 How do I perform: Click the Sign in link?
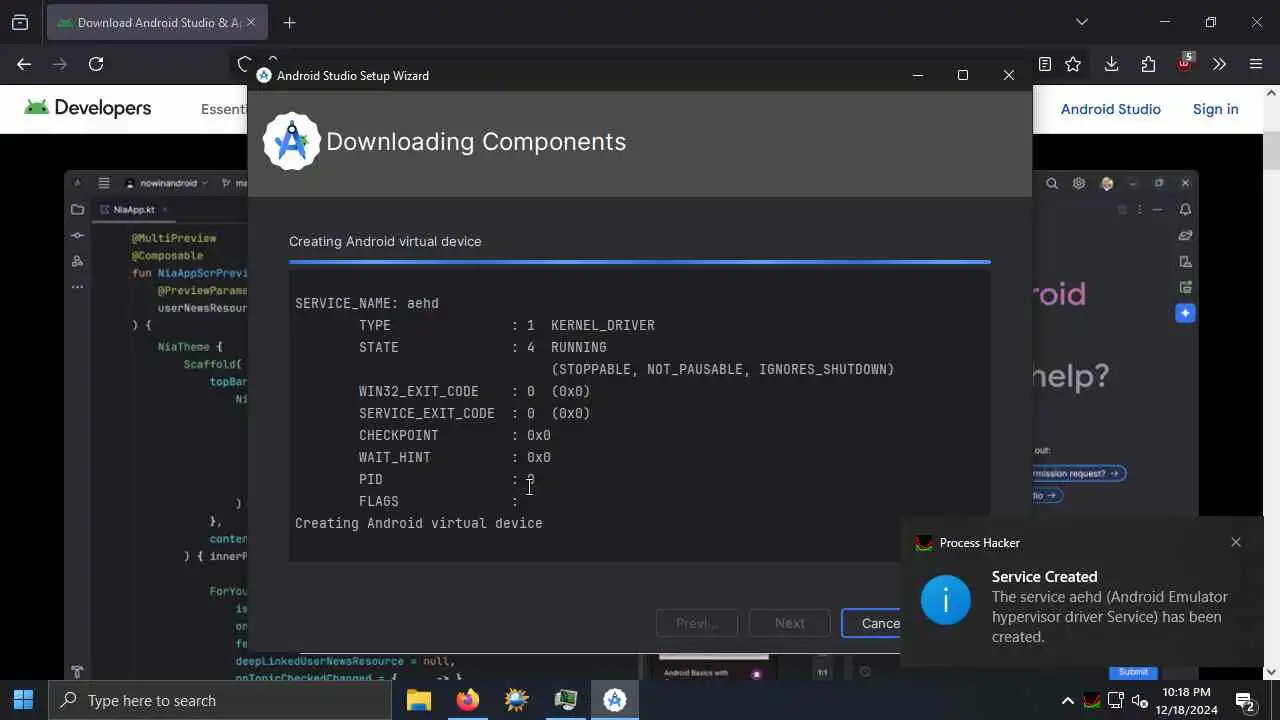click(1215, 109)
